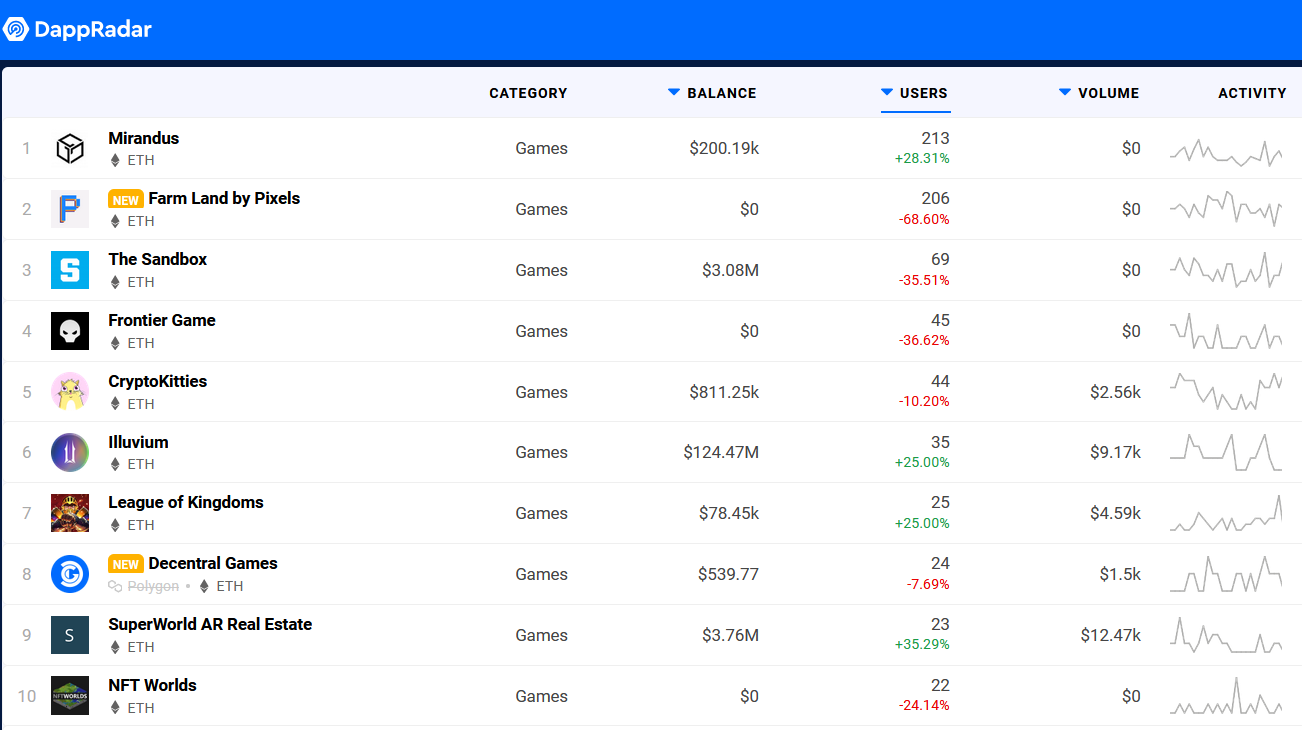The width and height of the screenshot is (1302, 730).
Task: Click the Activity column header
Action: pyautogui.click(x=1252, y=93)
